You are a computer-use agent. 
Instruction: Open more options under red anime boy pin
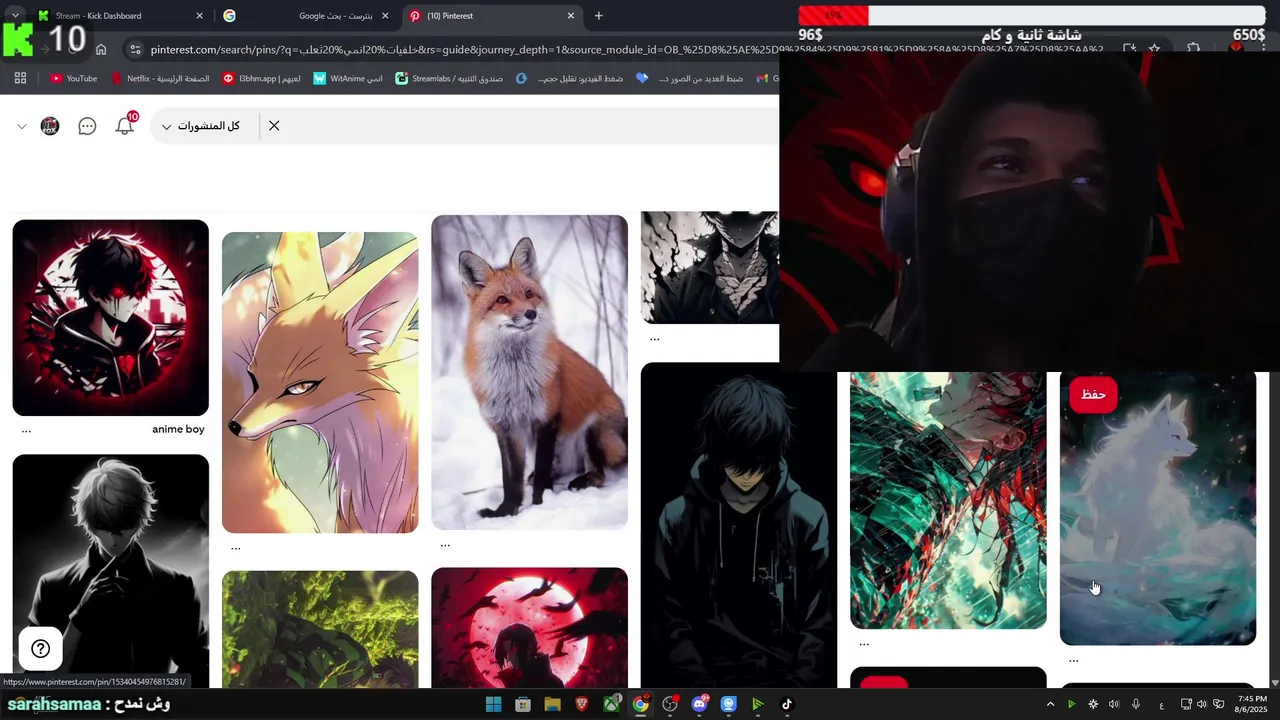[26, 430]
